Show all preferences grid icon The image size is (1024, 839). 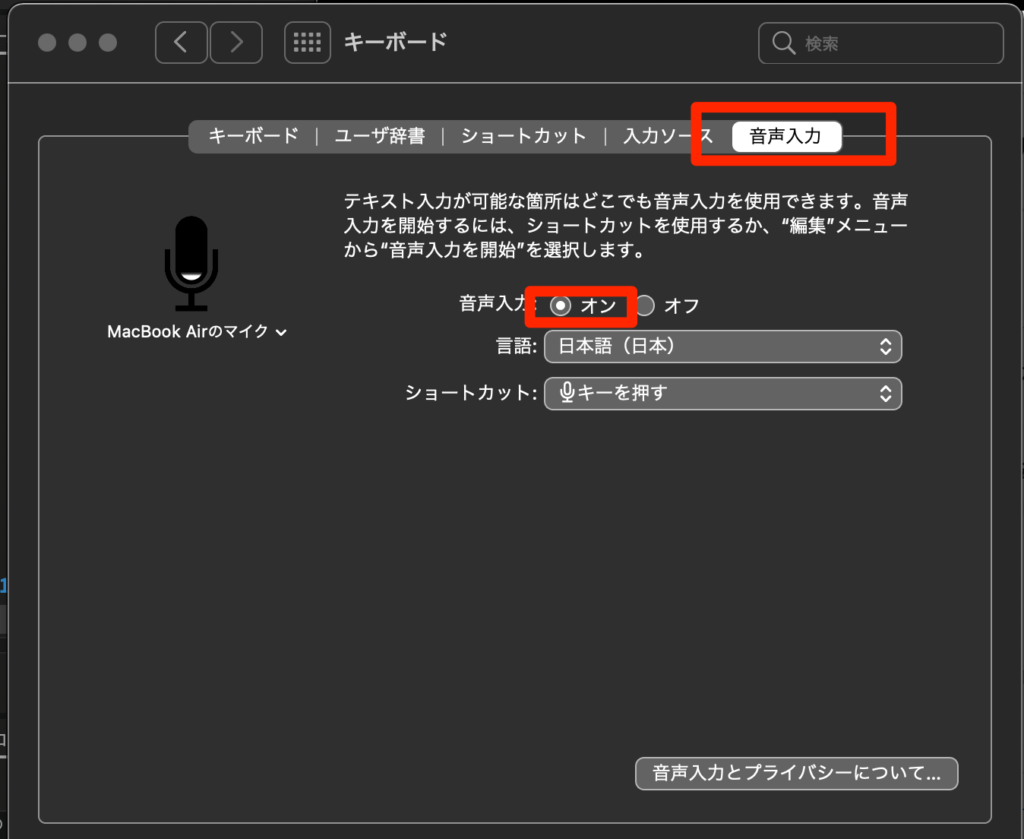307,42
